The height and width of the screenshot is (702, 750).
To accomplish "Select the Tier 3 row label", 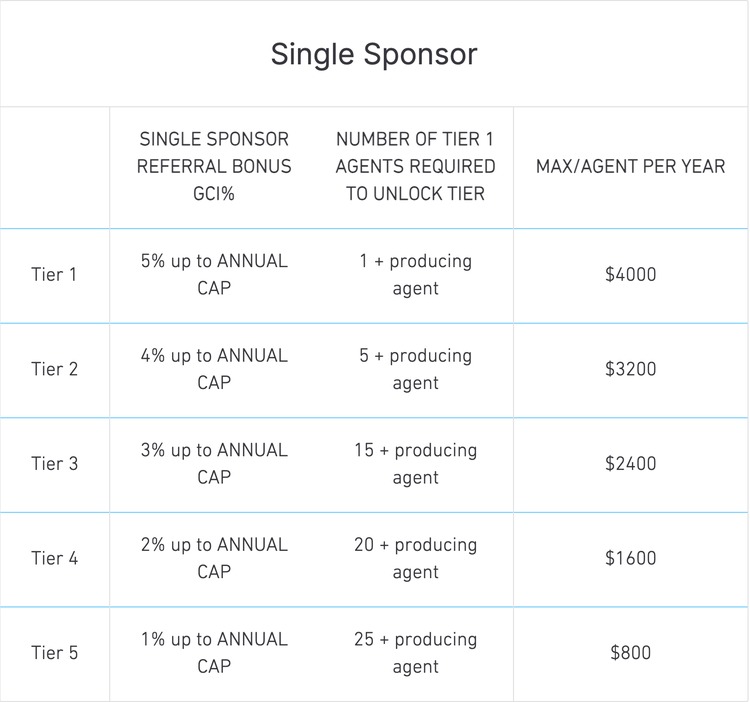I will [54, 464].
